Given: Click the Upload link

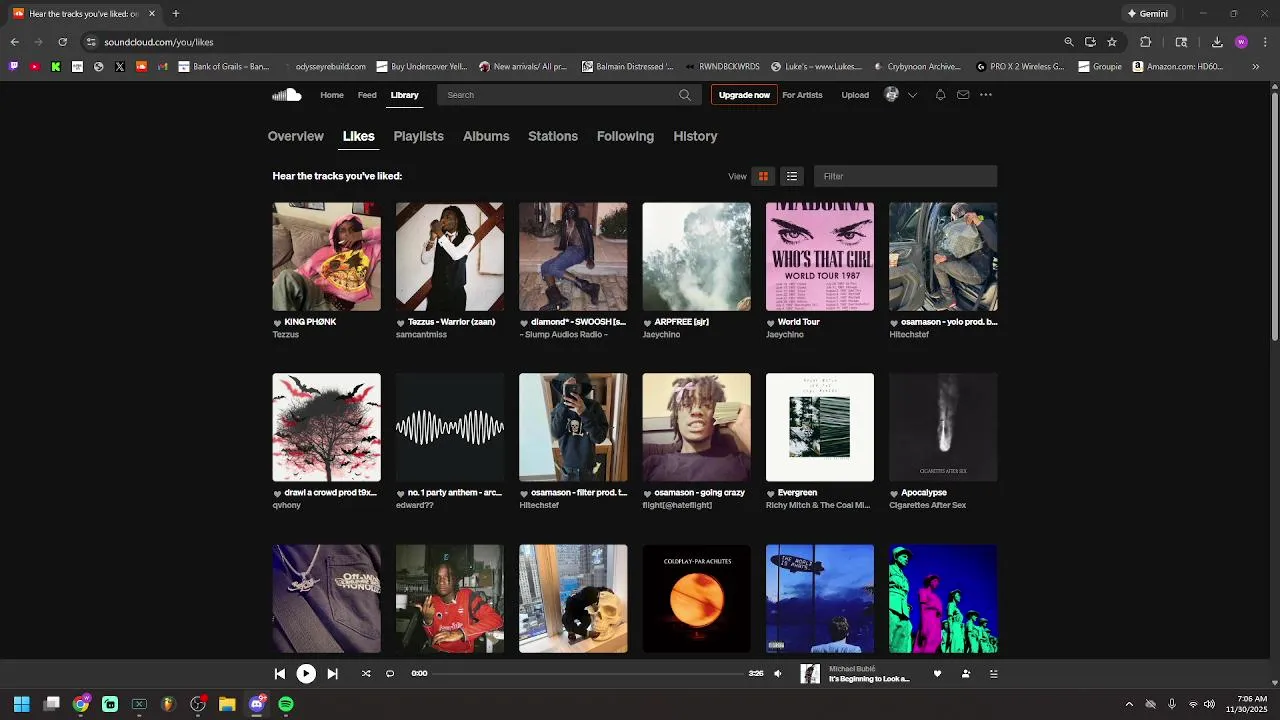Looking at the screenshot, I should tap(855, 95).
